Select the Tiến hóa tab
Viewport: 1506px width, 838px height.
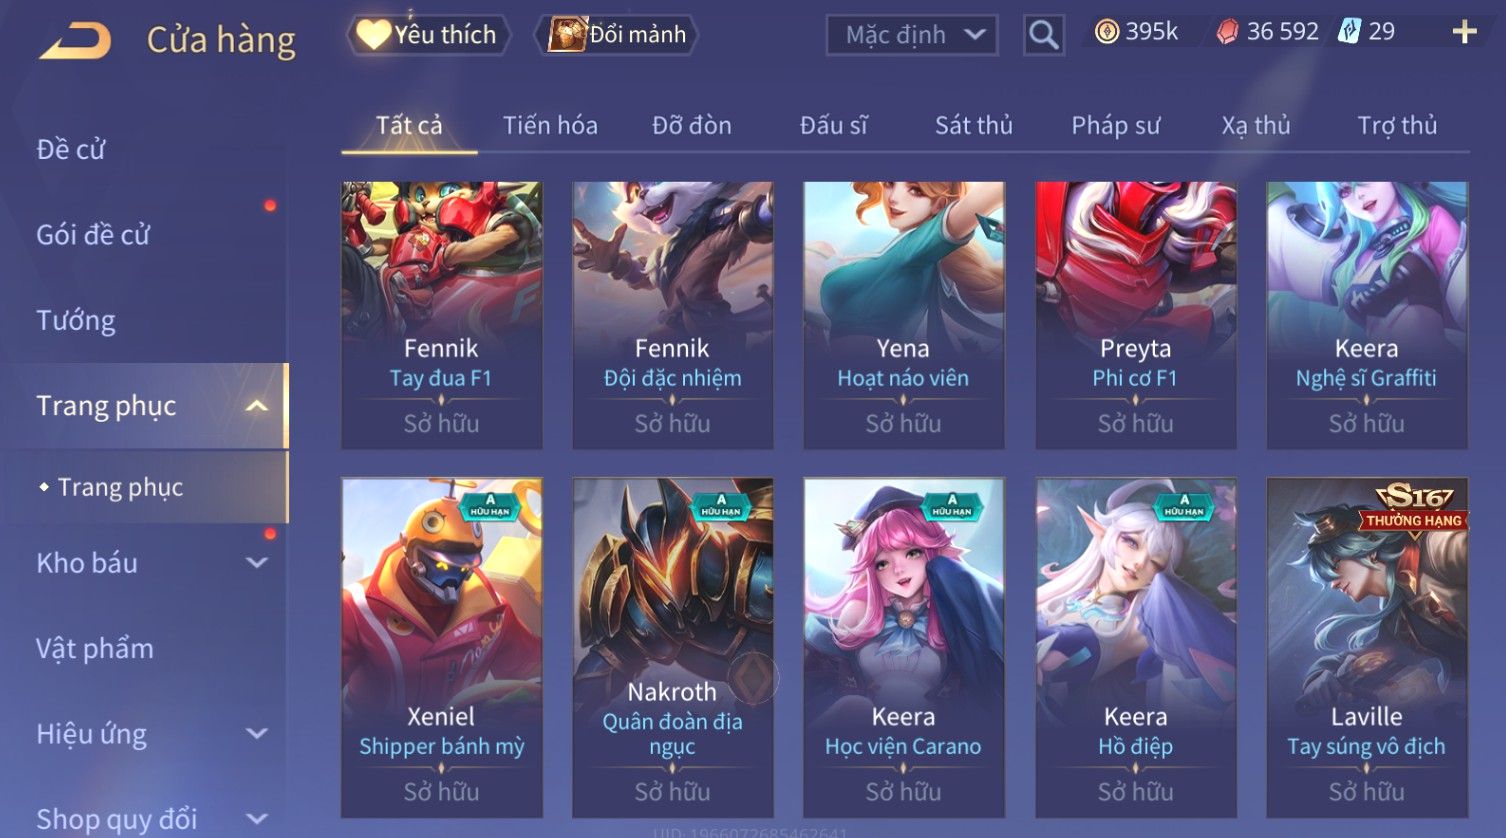[x=550, y=126]
